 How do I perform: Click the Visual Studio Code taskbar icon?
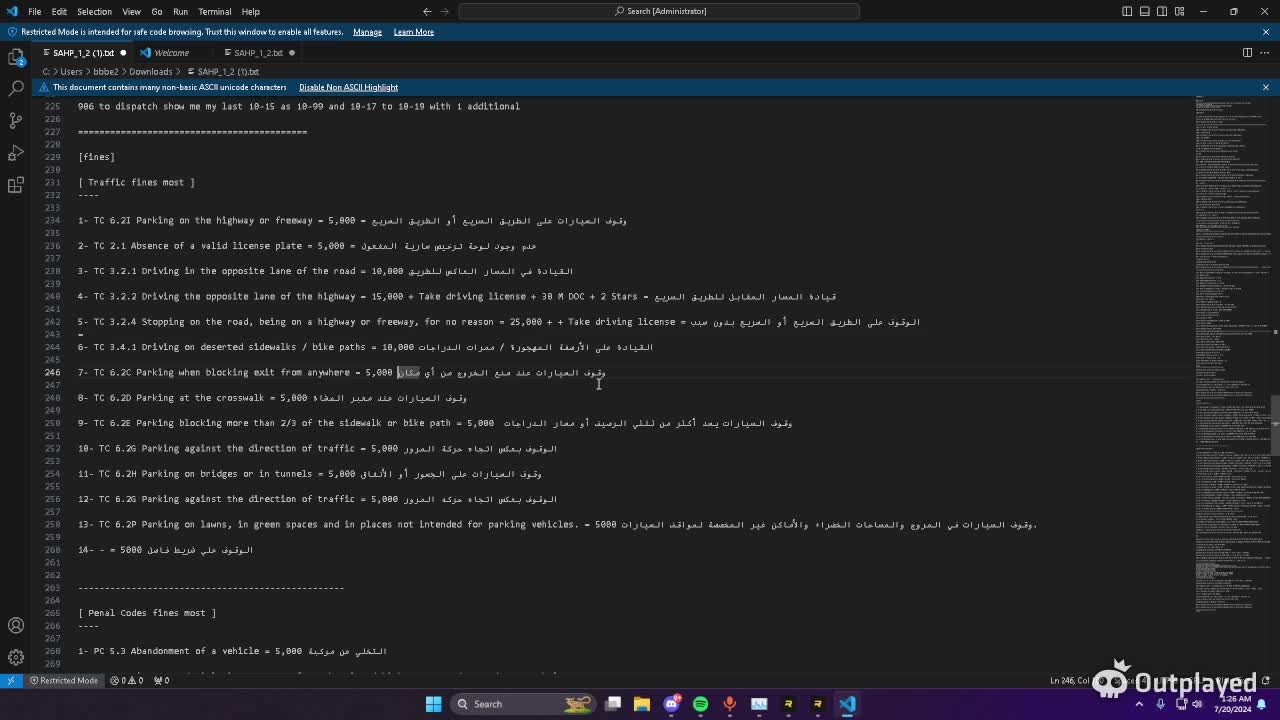pyautogui.click(x=847, y=703)
